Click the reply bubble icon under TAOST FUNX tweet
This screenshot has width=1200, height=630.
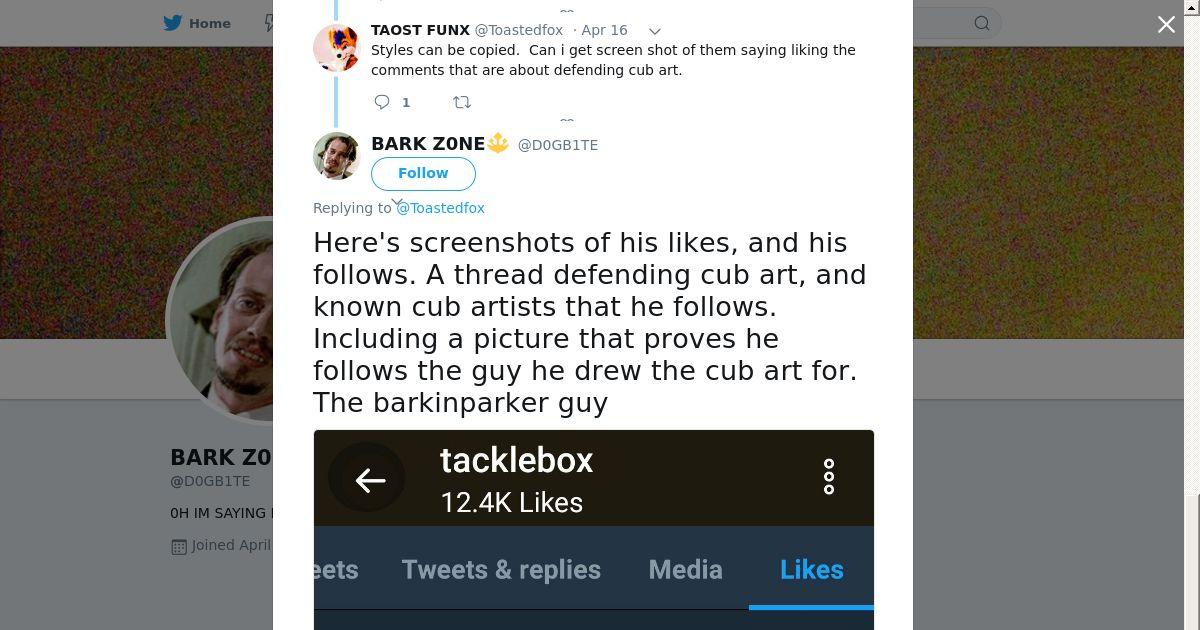[382, 102]
